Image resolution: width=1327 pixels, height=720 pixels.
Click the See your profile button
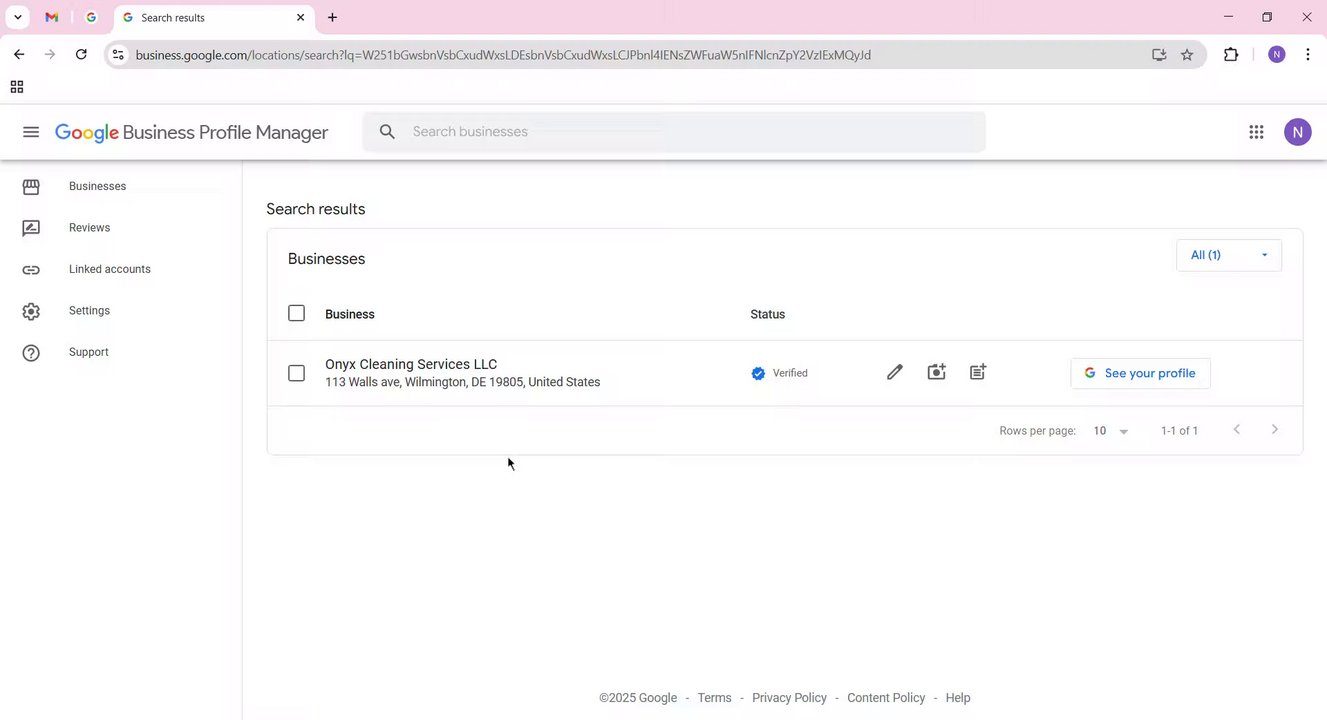(1140, 373)
